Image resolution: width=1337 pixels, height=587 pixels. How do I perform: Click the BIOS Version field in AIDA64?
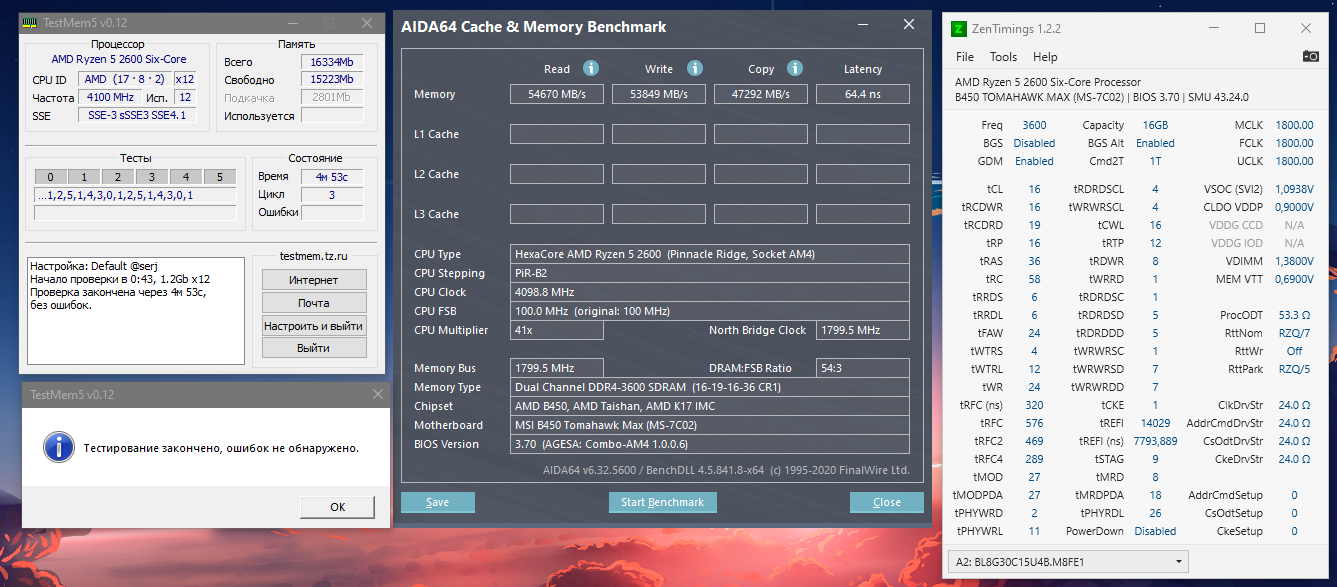coord(710,444)
